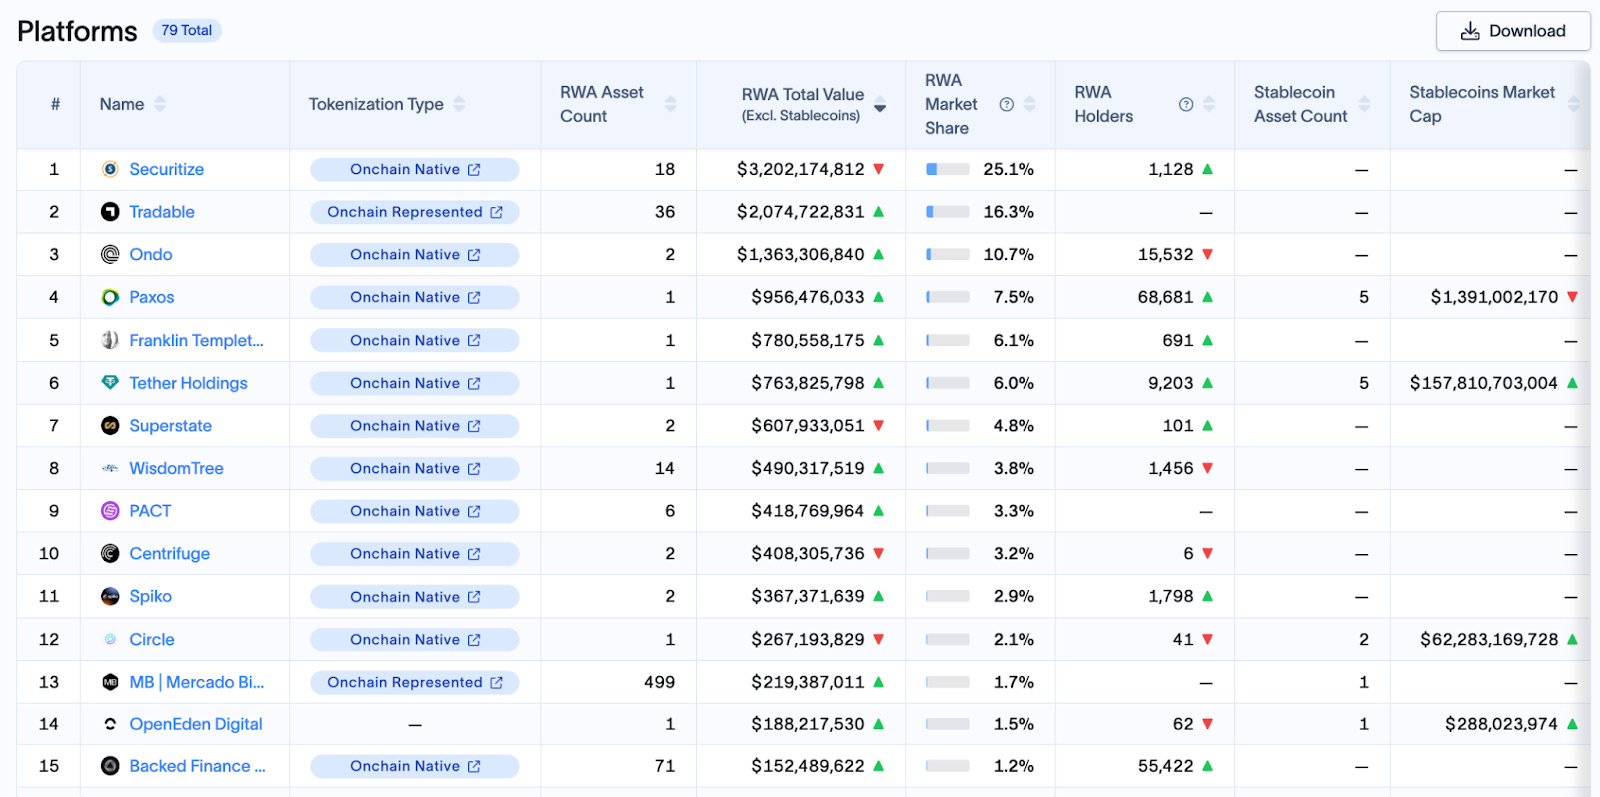
Task: Click the Tether Holdings diamond logo
Action: click(x=110, y=383)
